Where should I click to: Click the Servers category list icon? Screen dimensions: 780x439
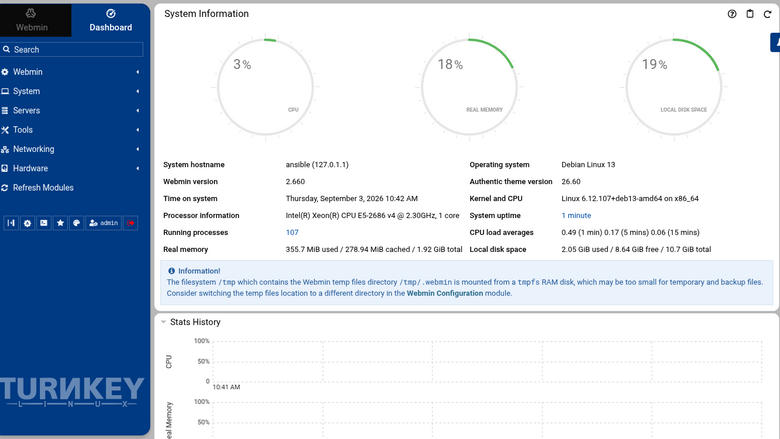click(x=5, y=110)
